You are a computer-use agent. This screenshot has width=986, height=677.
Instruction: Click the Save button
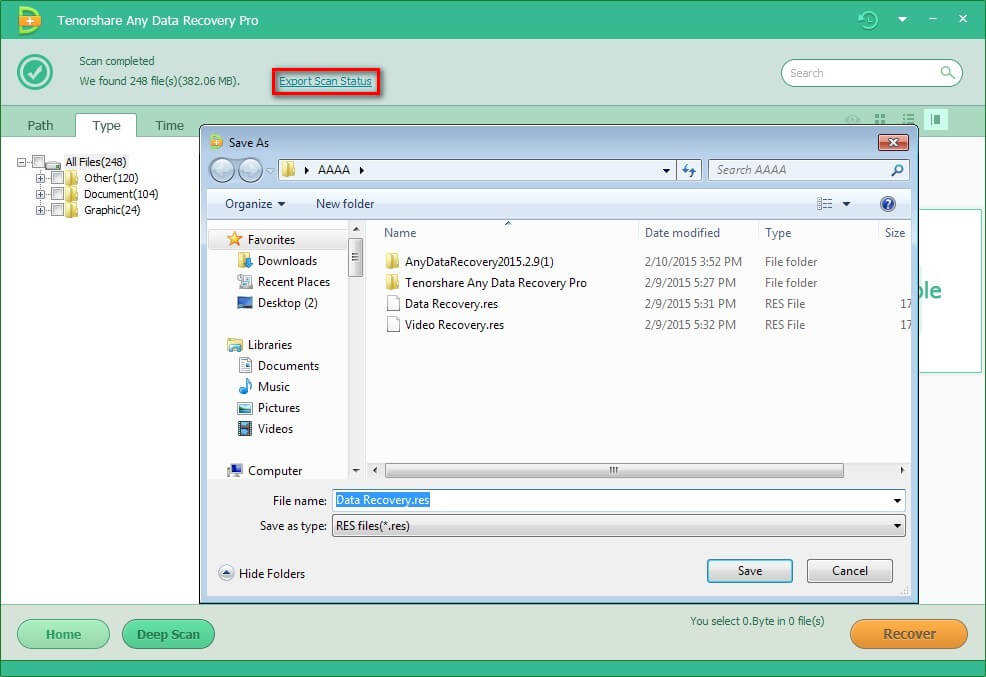pos(750,571)
